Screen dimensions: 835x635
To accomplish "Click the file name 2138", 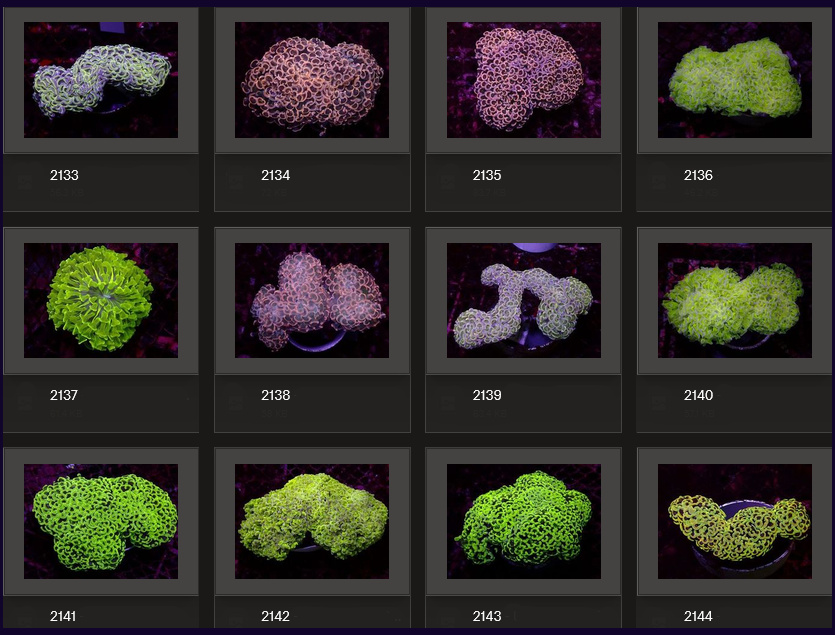I will 275,395.
